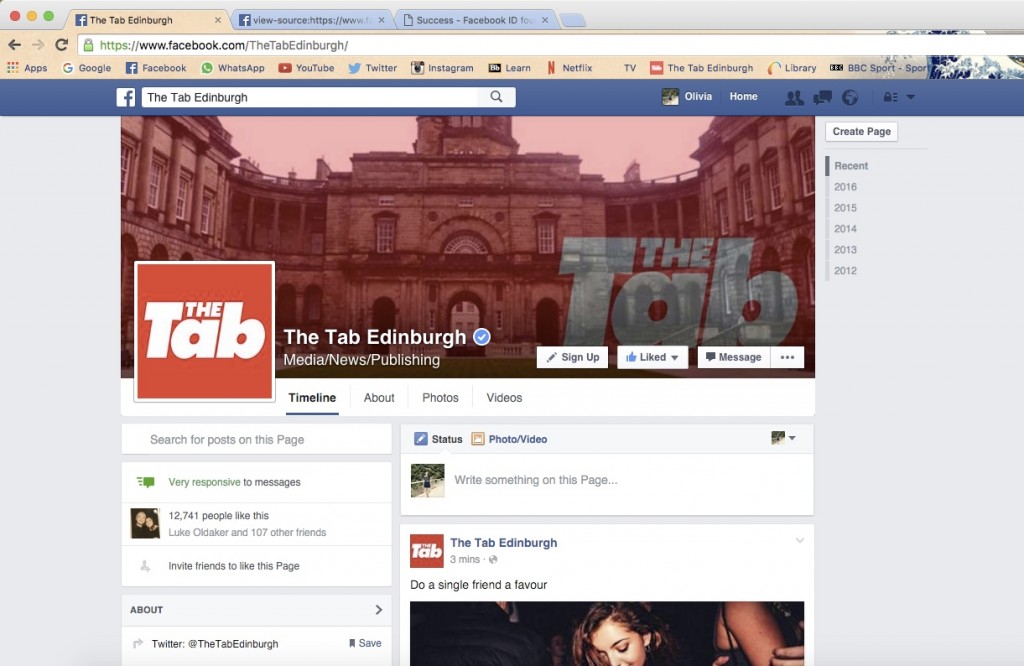Select the Photo/Video composer tab

[509, 439]
